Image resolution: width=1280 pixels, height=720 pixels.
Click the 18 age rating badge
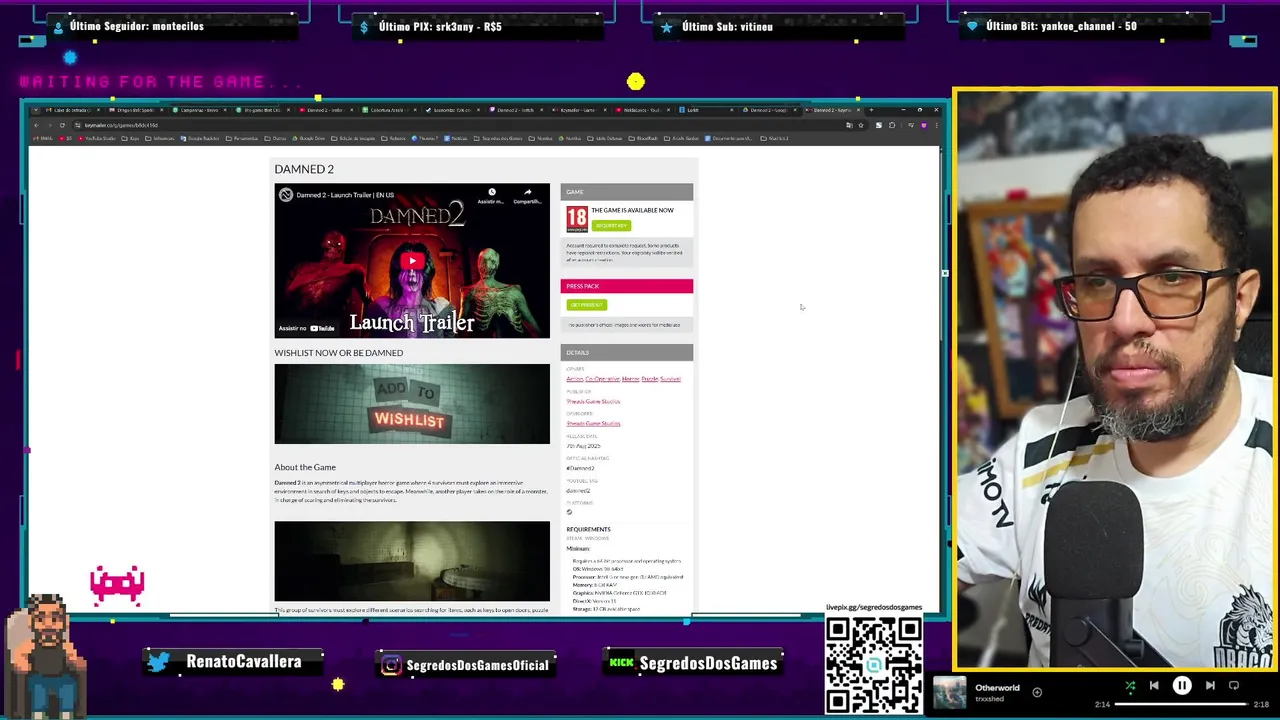pyautogui.click(x=577, y=218)
